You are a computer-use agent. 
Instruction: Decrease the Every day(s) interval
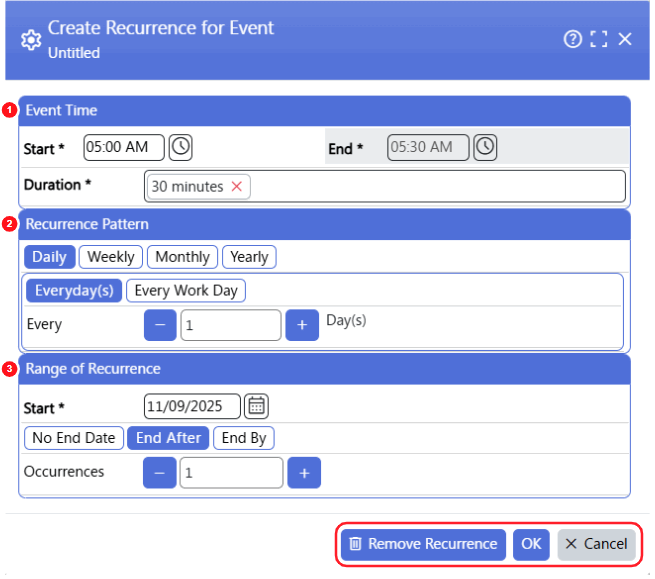[x=160, y=325]
